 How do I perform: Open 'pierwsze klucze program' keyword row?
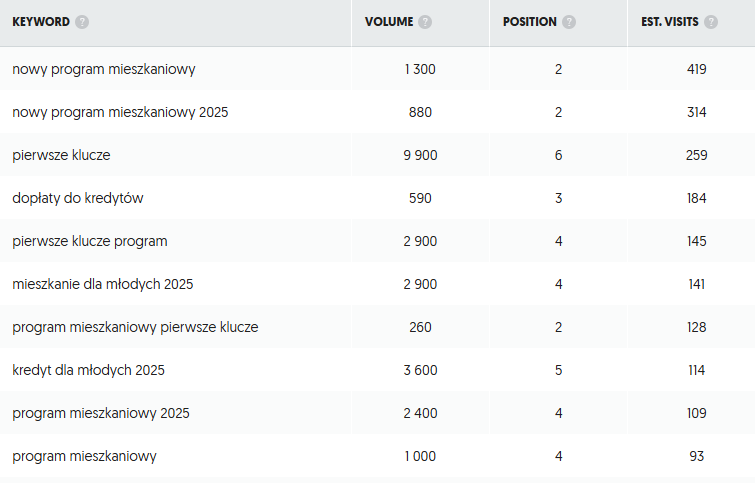pos(90,241)
